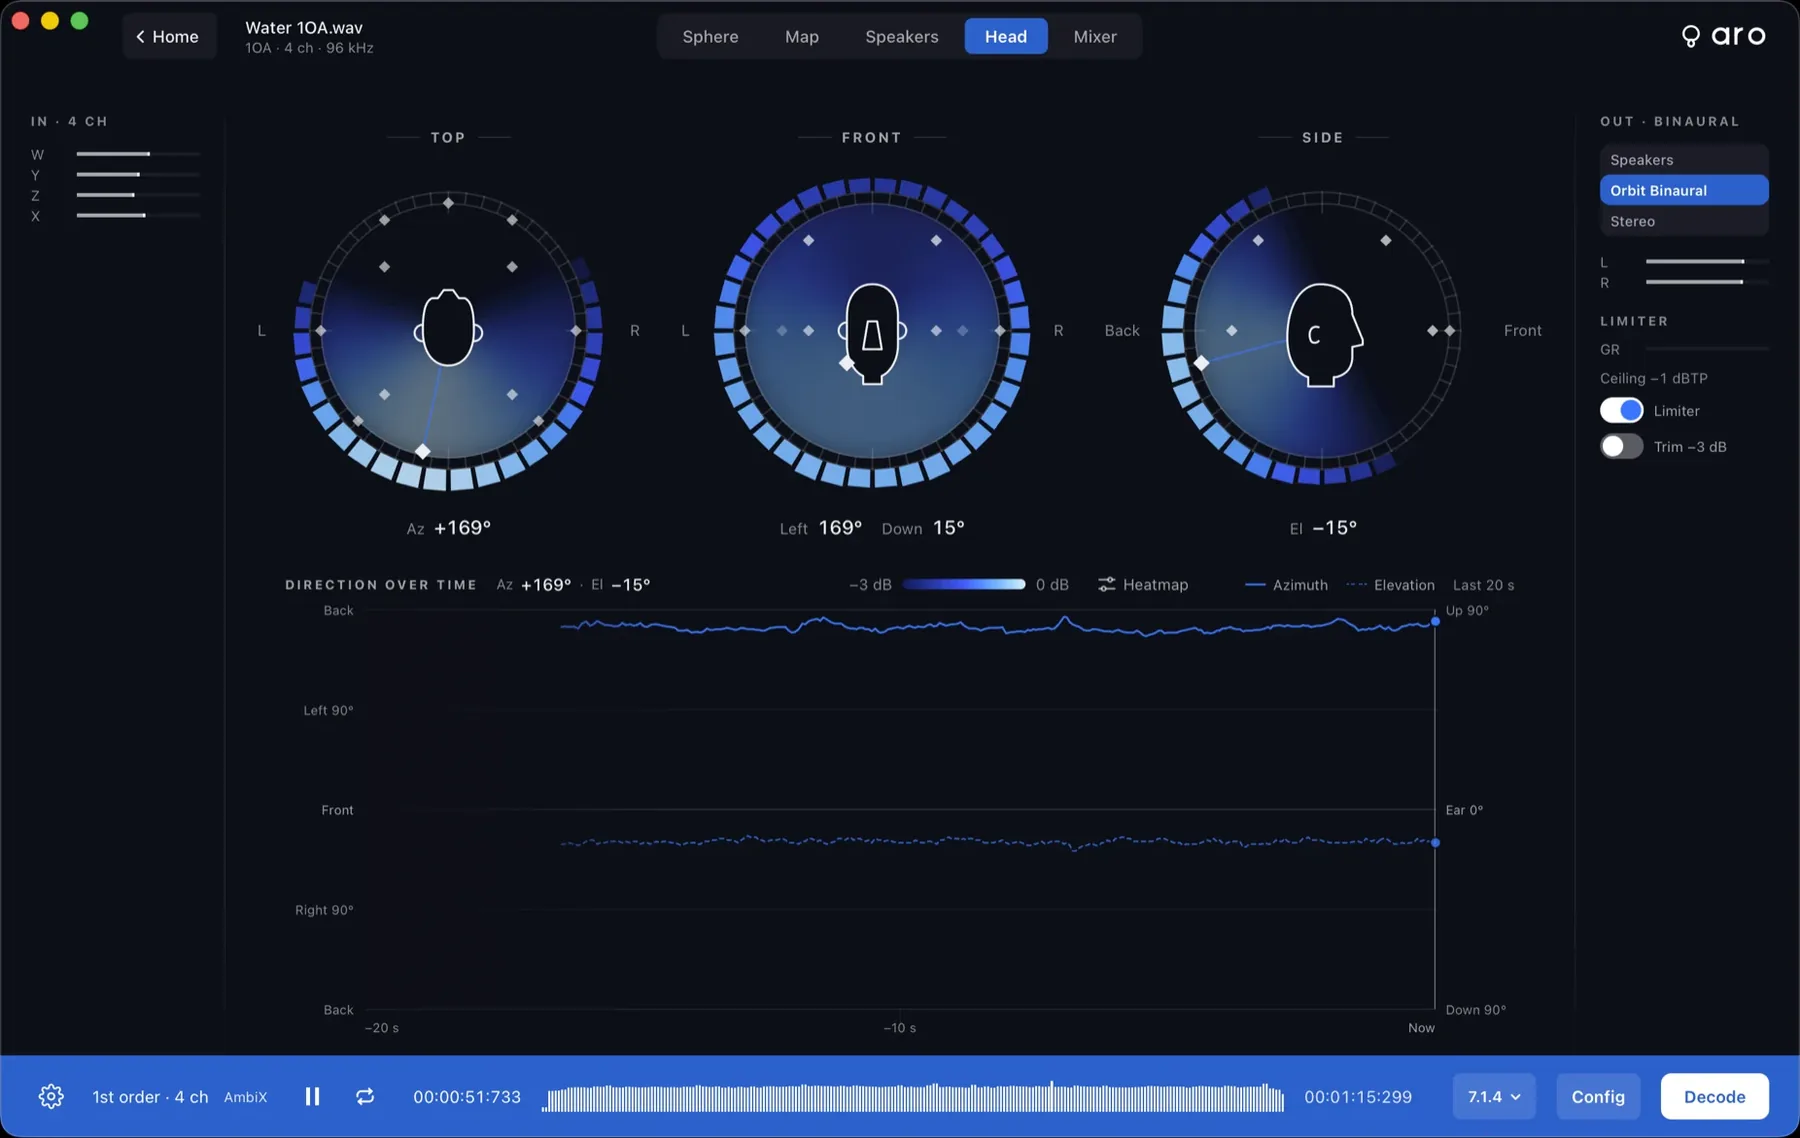This screenshot has height=1138, width=1800.
Task: Select the Head tab
Action: click(x=1005, y=37)
